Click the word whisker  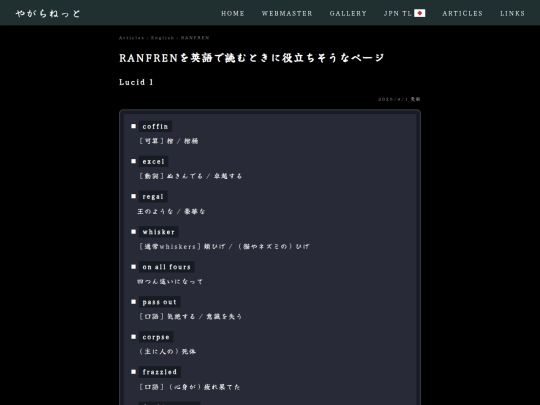tap(158, 232)
